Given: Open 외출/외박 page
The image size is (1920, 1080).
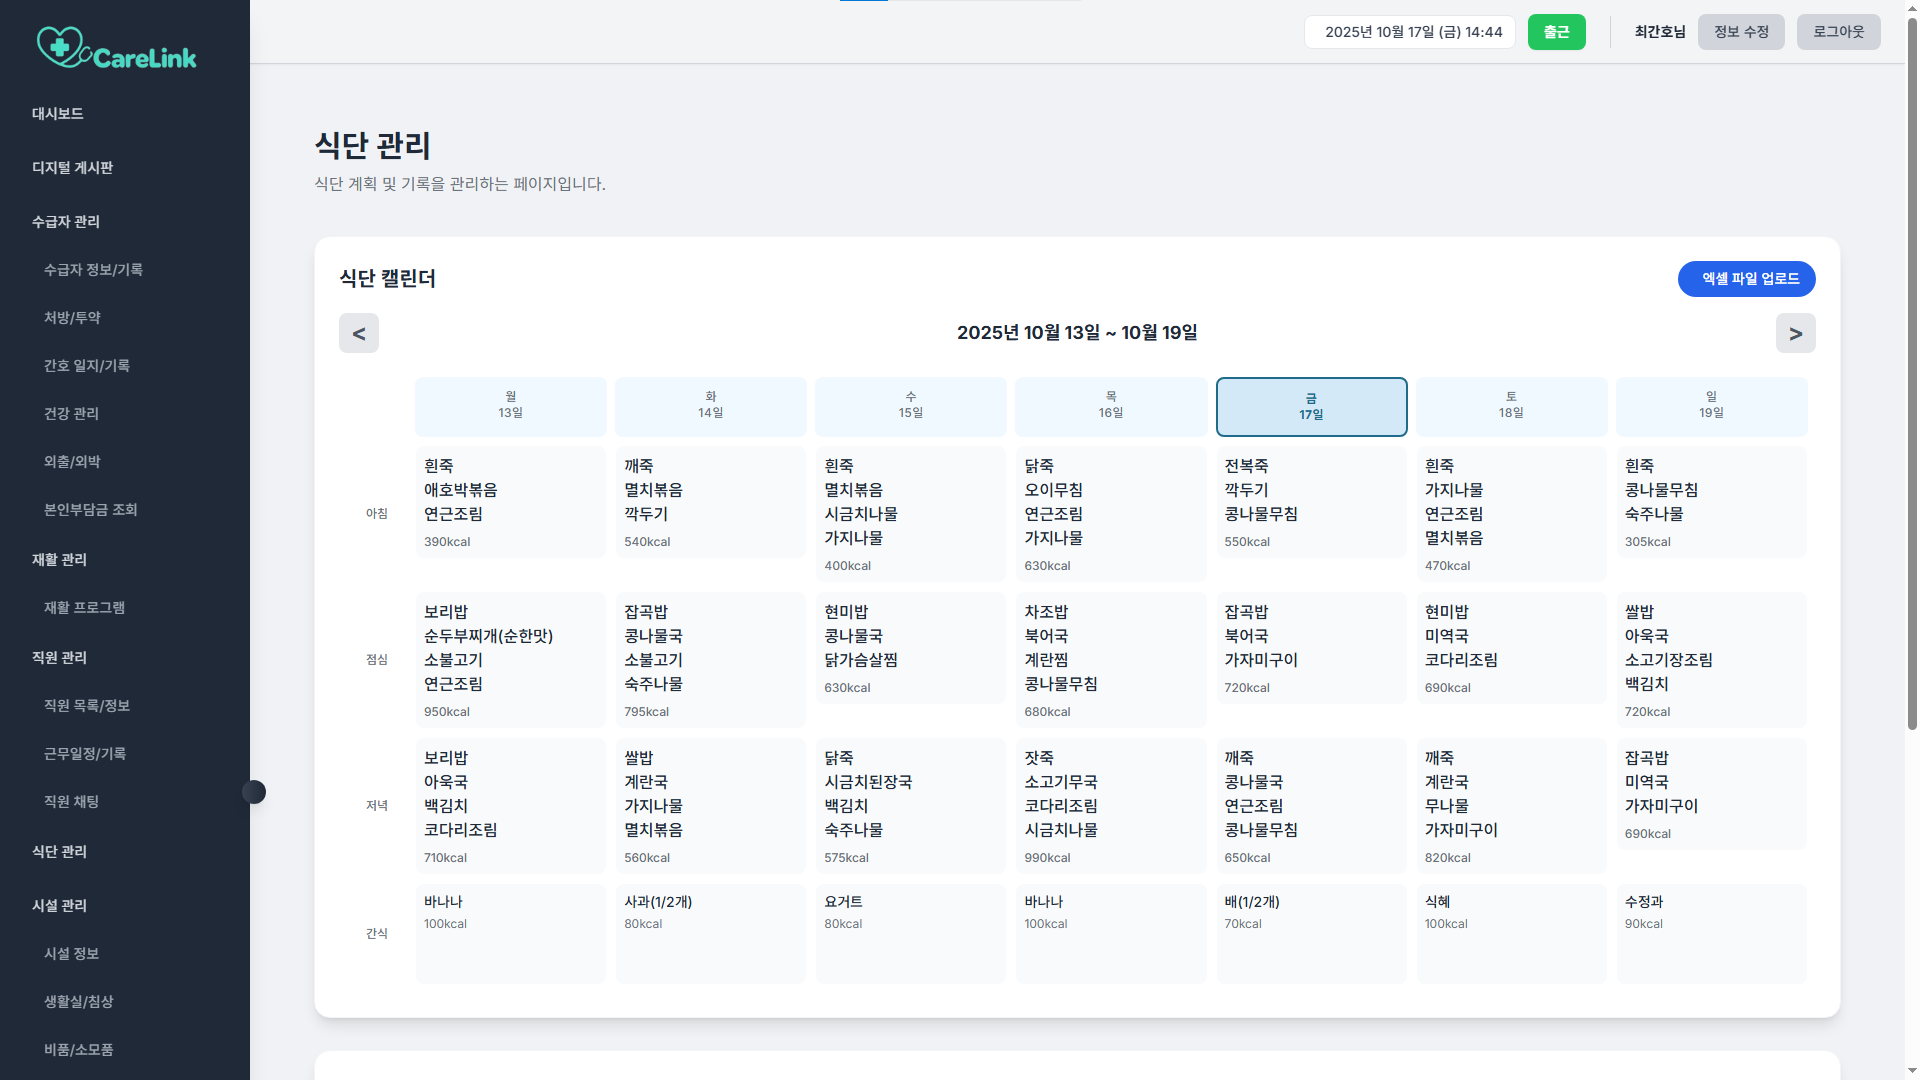Looking at the screenshot, I should pos(72,462).
